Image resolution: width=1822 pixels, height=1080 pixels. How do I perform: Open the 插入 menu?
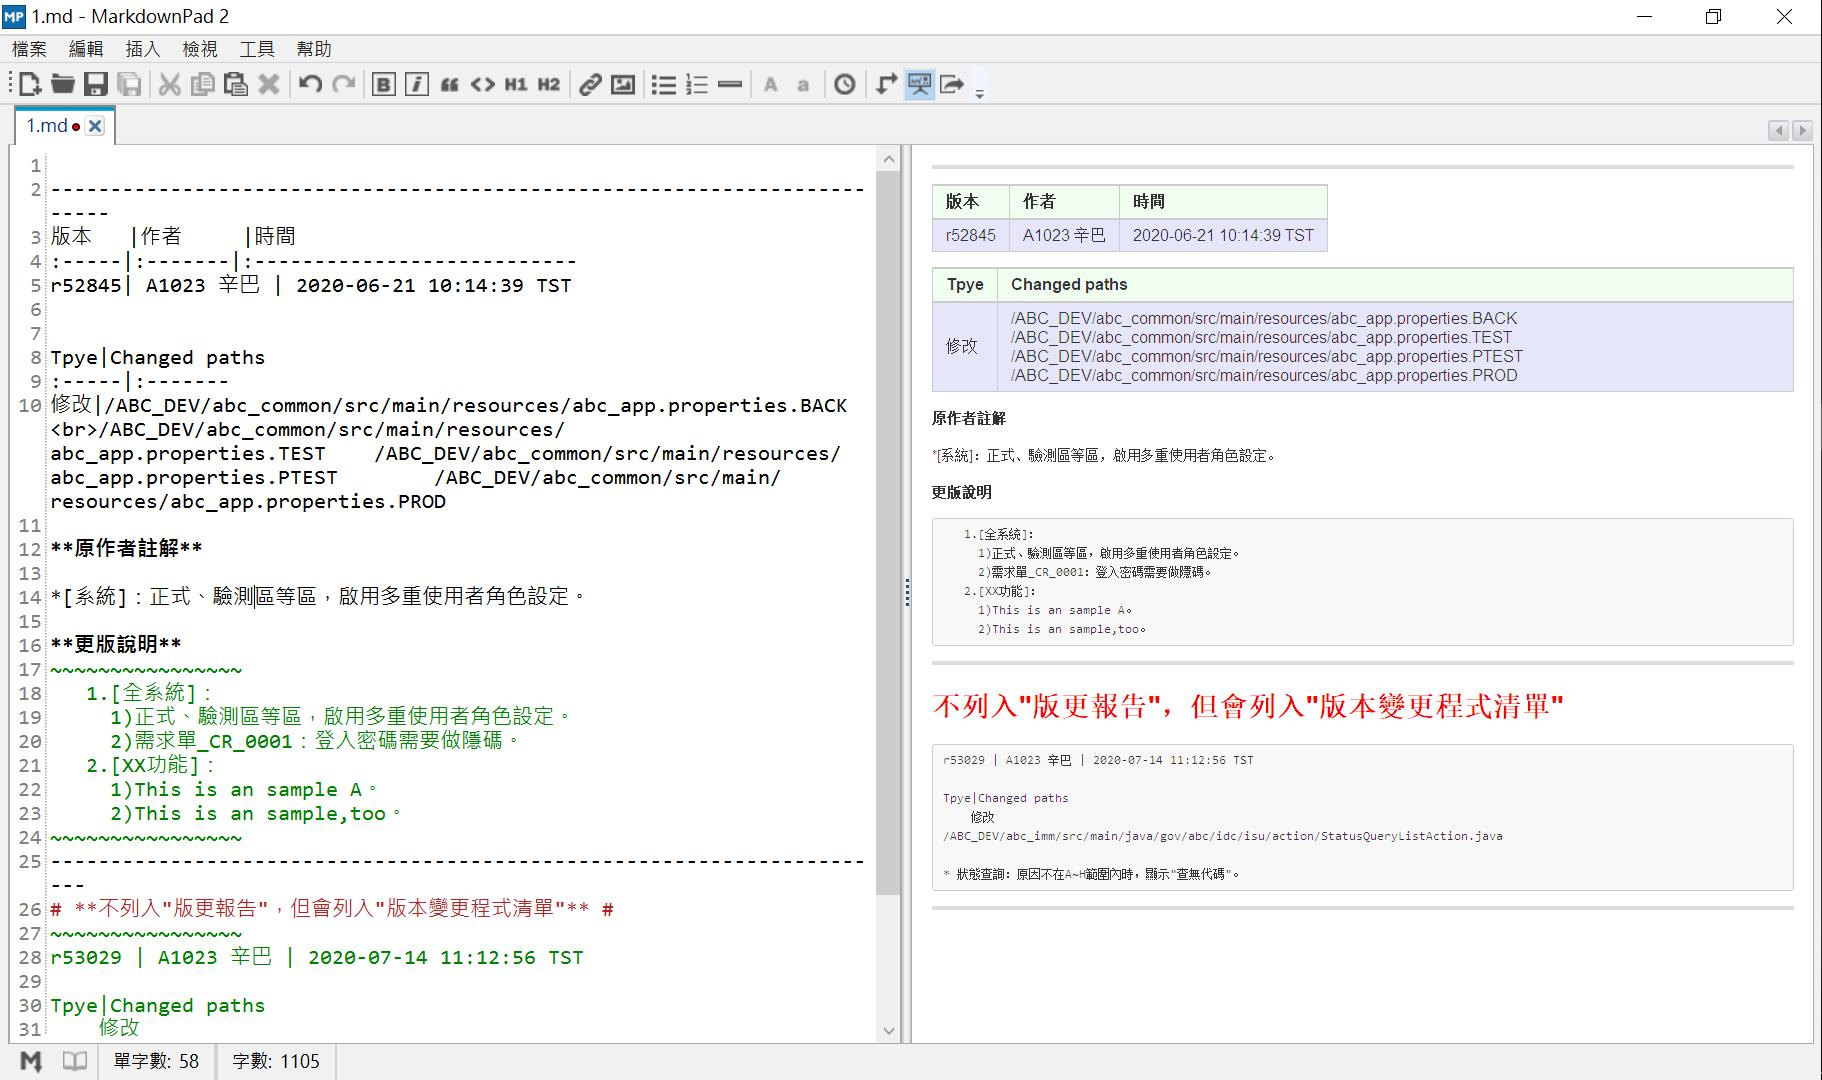click(143, 49)
